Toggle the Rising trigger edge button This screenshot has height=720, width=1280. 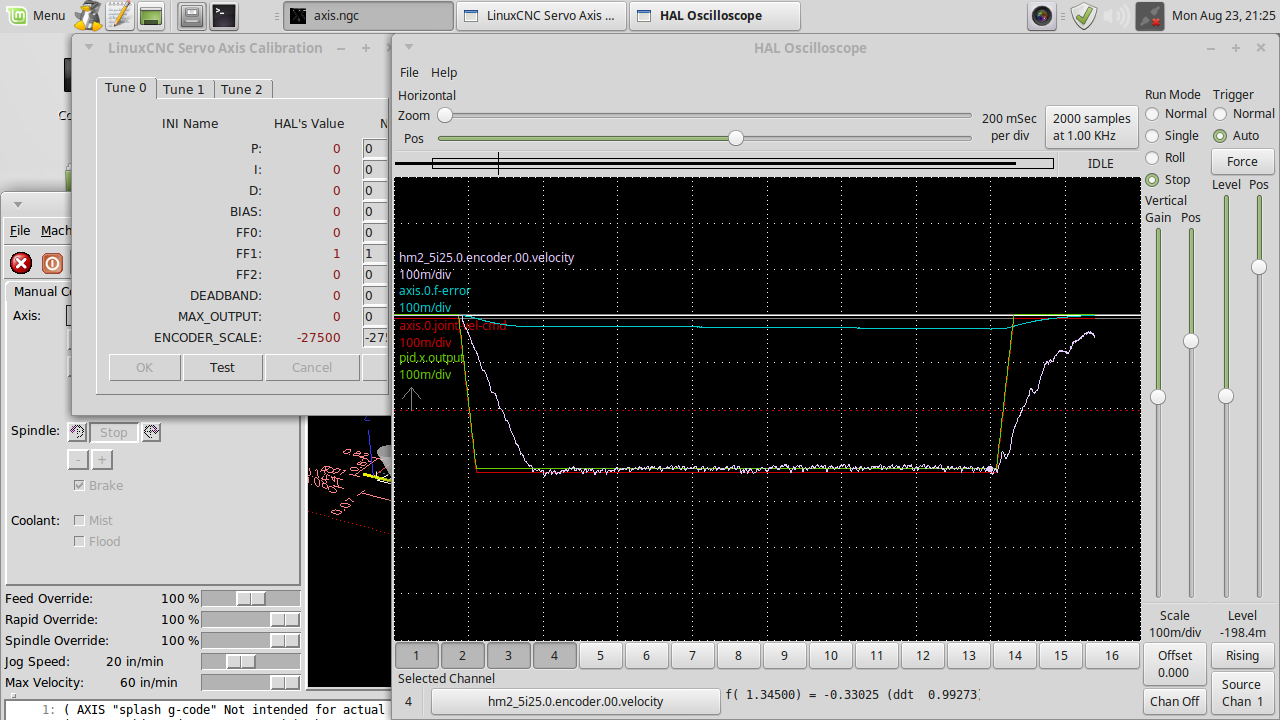[1242, 656]
